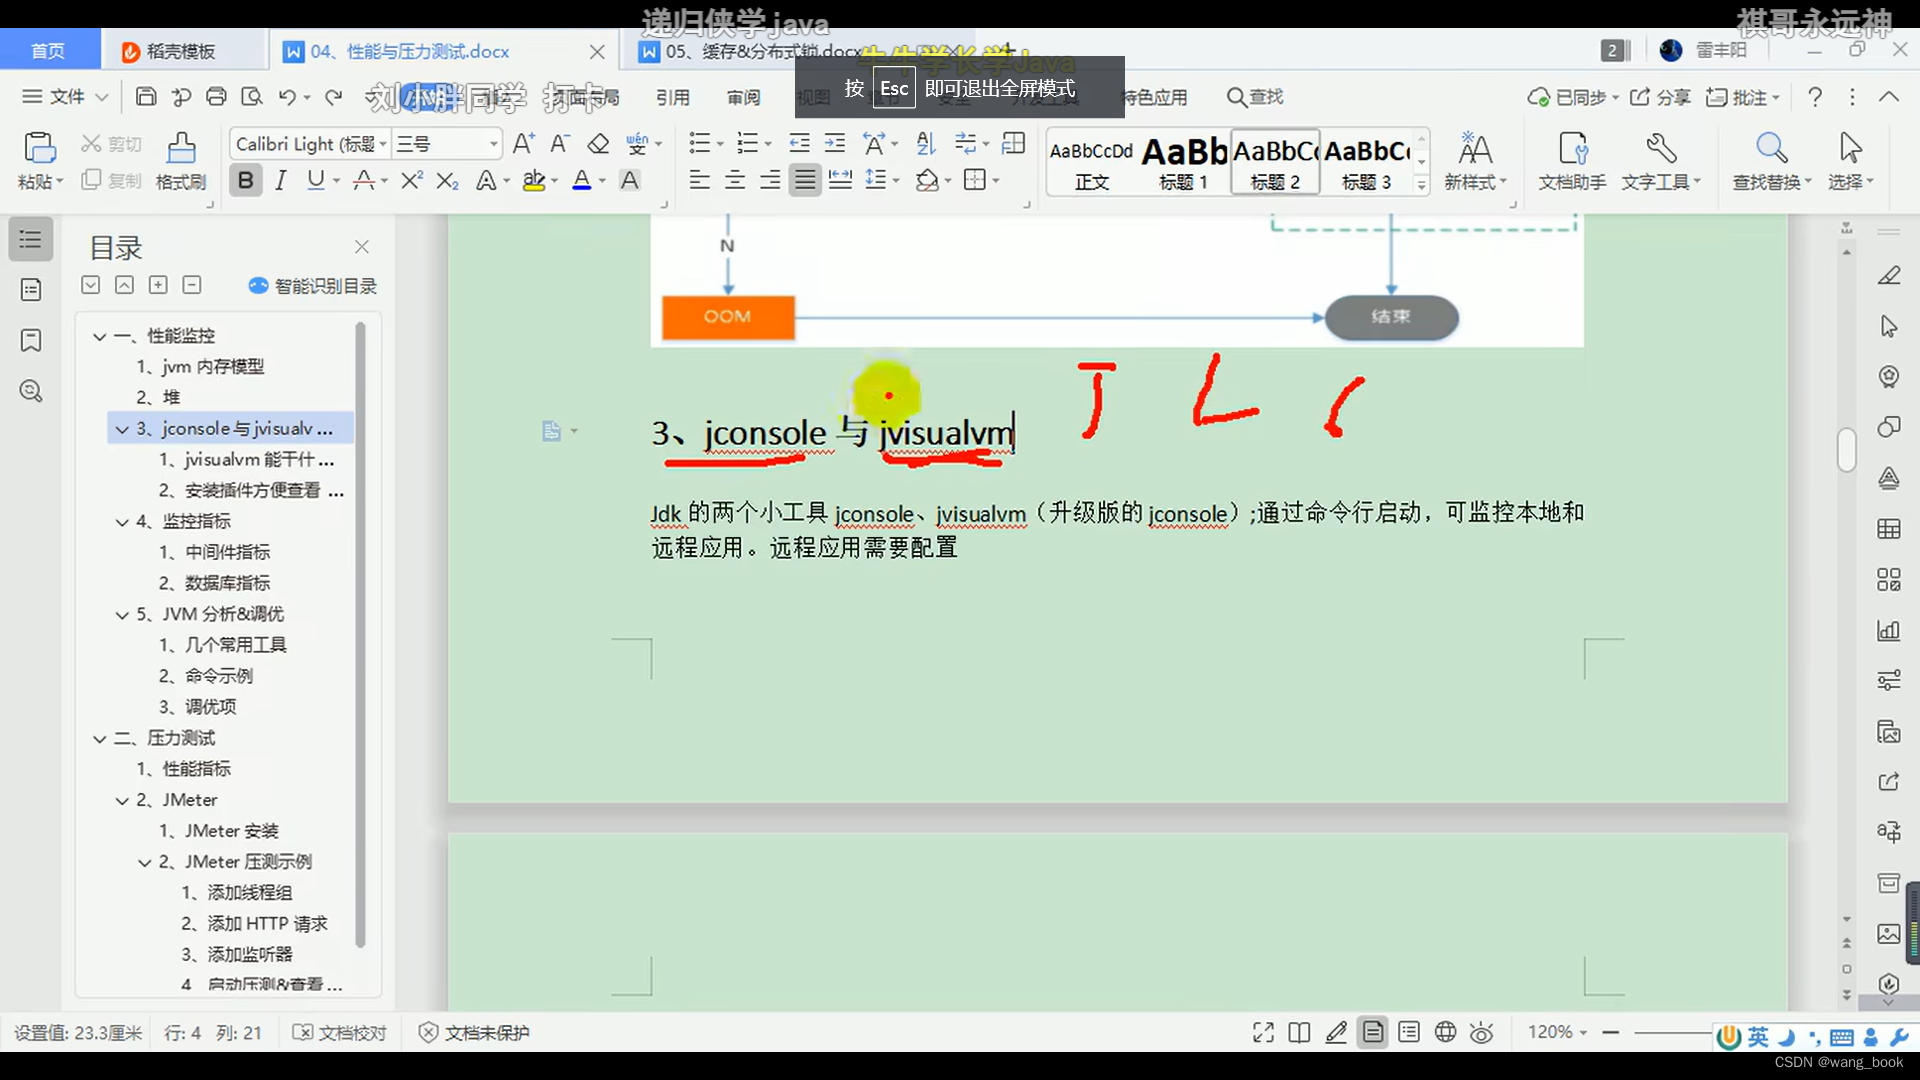Toggle justified text alignment
The width and height of the screenshot is (1920, 1080).
click(x=805, y=180)
